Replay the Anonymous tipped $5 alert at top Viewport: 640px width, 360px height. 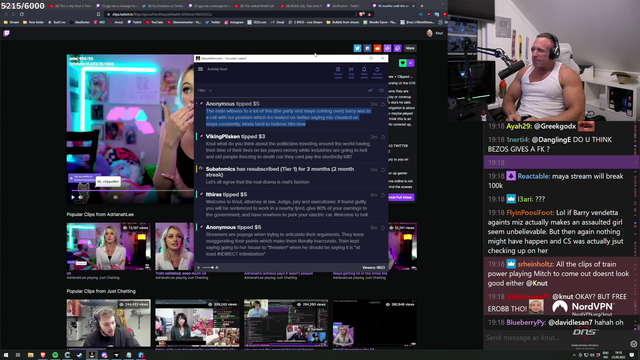[x=383, y=104]
